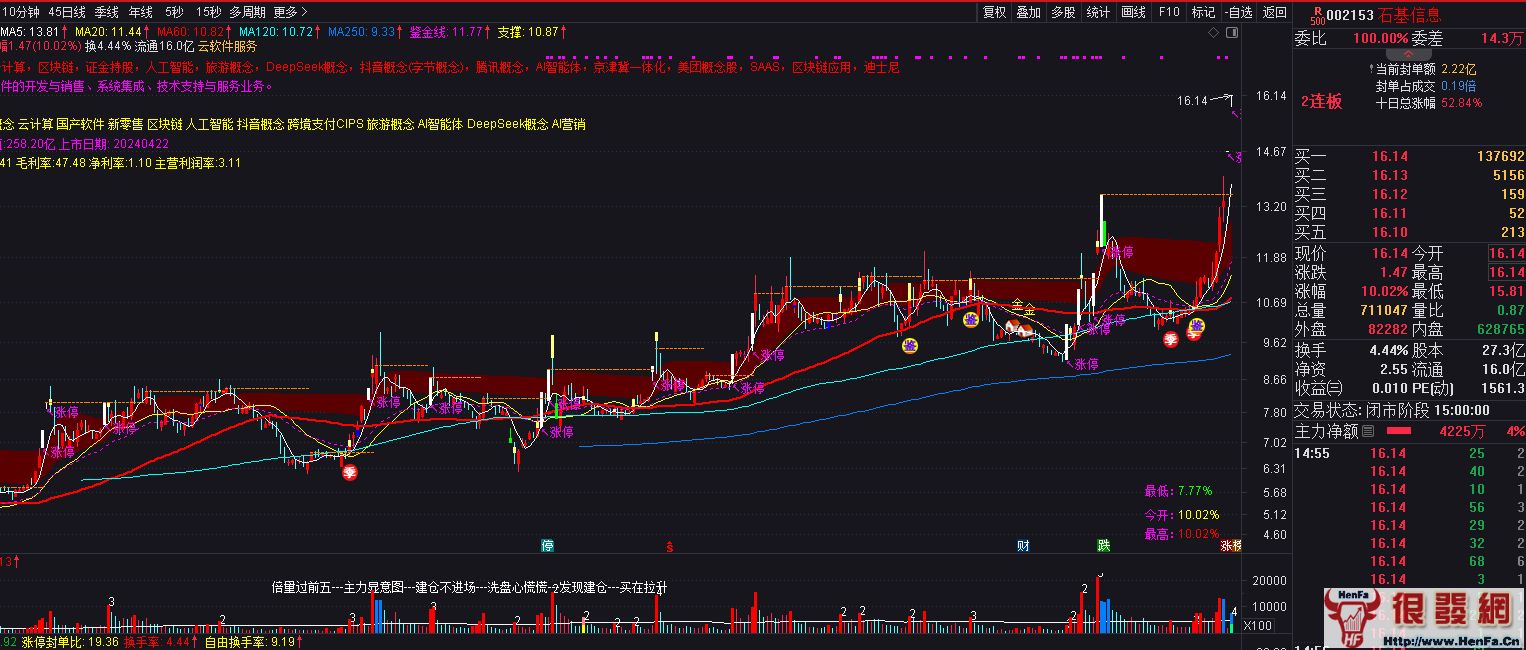Click the 停 event marker below the chart
Viewport: 1526px width, 650px height.
coord(547,545)
